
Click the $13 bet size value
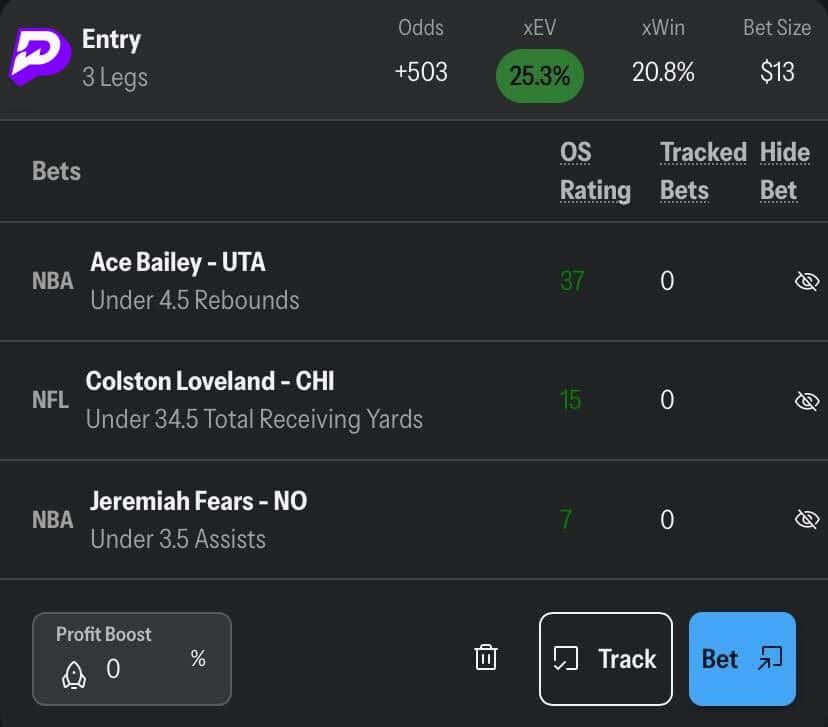tap(777, 72)
